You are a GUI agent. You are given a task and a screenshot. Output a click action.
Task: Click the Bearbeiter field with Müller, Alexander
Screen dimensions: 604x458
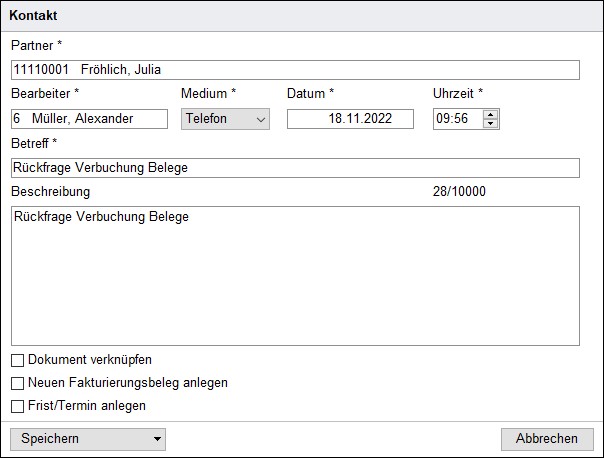[89, 119]
